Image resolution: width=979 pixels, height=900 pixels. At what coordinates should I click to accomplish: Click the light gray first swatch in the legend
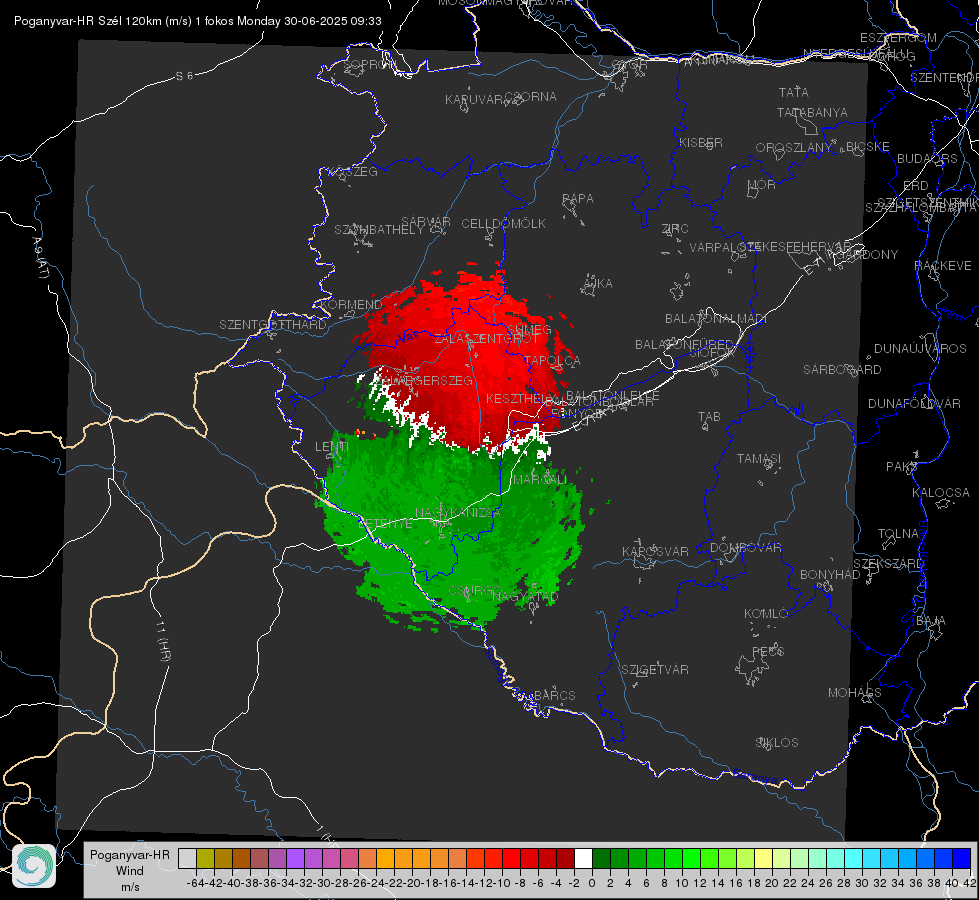pyautogui.click(x=187, y=858)
